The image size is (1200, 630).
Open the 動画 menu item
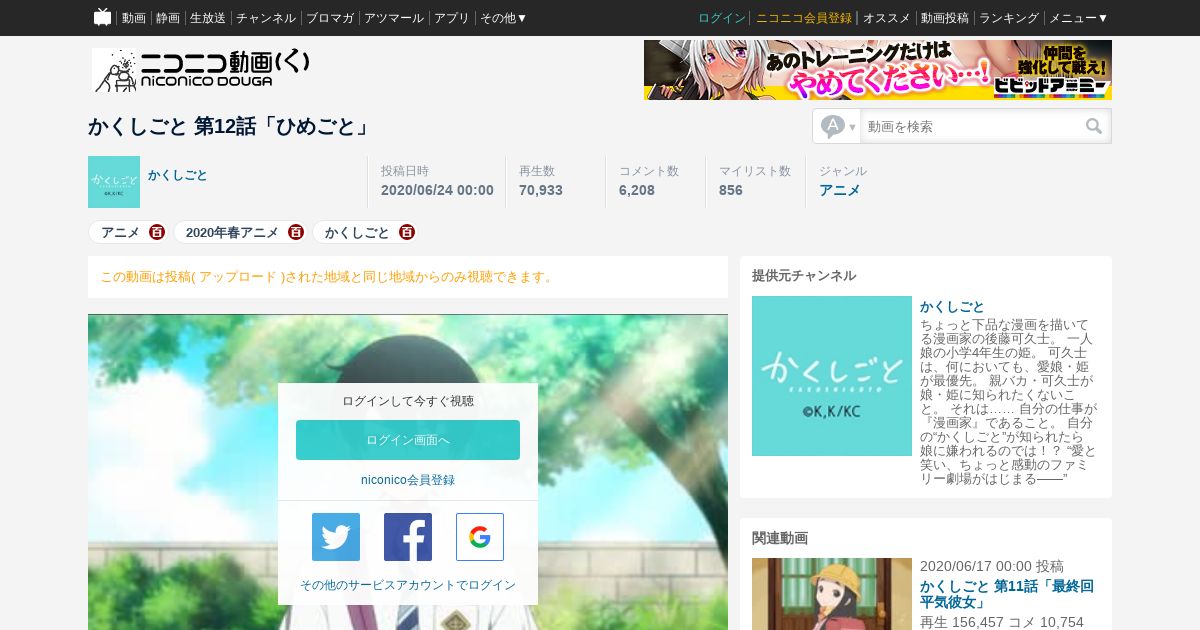(134, 18)
